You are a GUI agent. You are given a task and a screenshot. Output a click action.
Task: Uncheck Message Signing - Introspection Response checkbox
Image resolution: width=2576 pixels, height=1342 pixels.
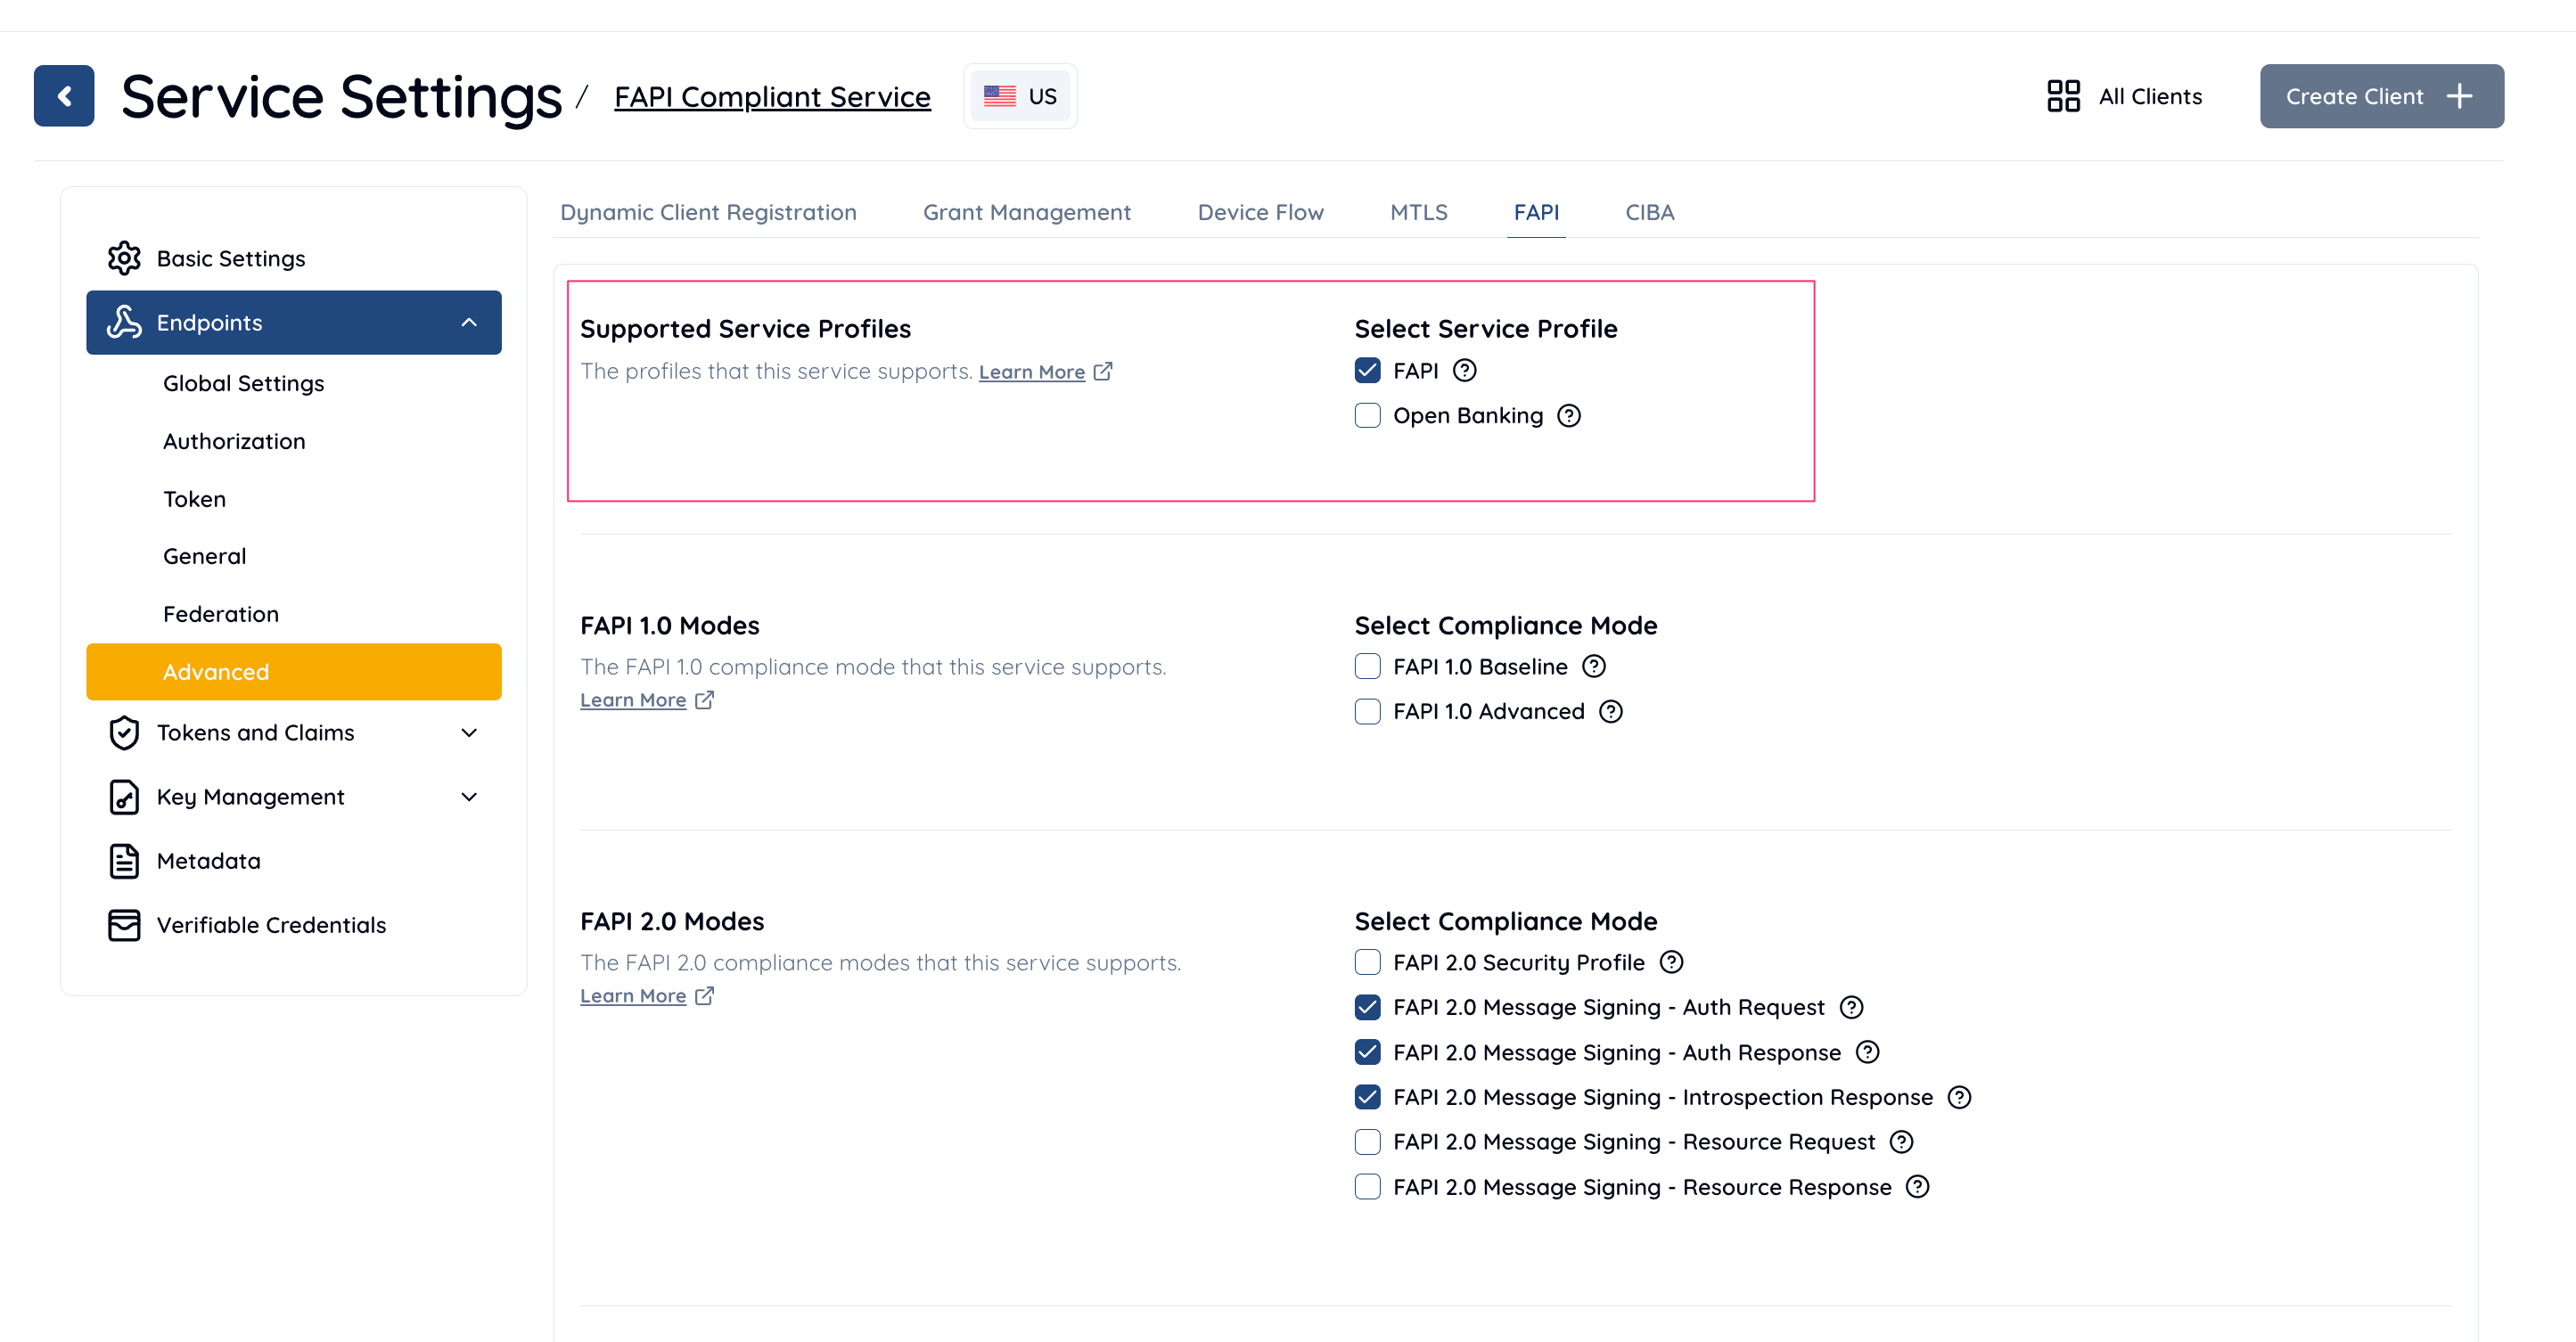1367,1097
